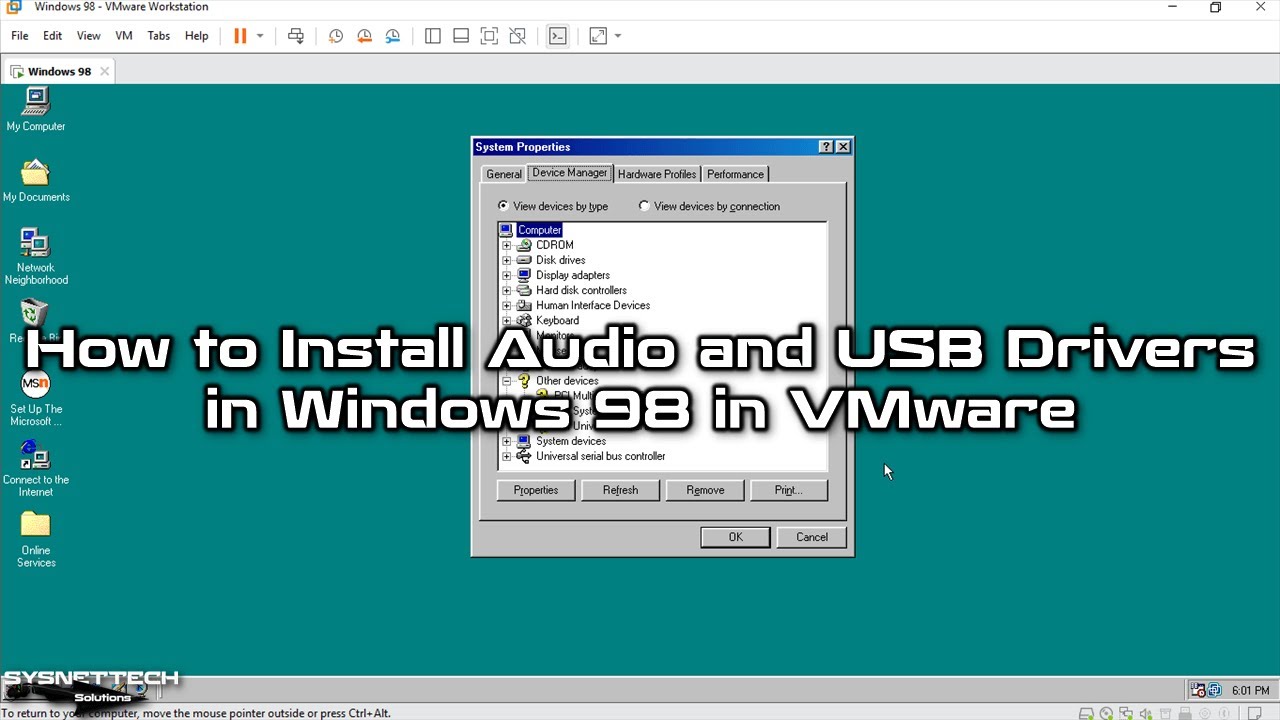Expand the Disk drives category
The height and width of the screenshot is (720, 1280).
click(507, 260)
